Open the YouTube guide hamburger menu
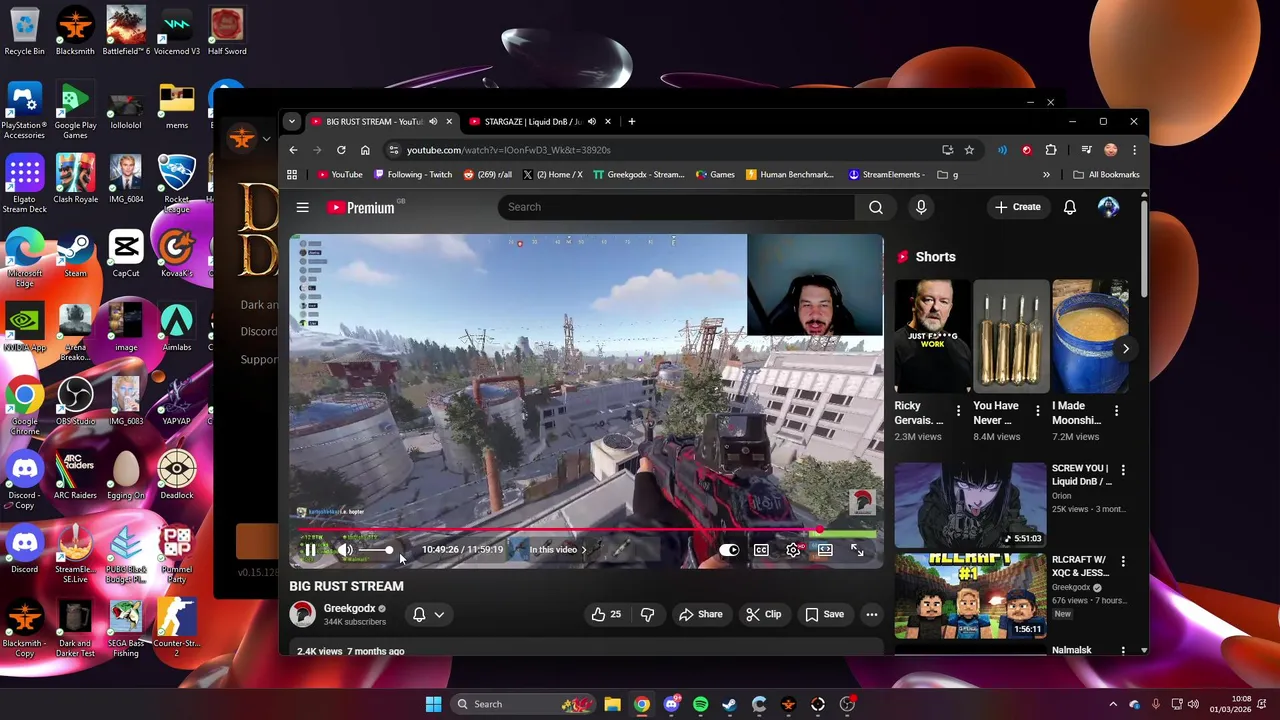This screenshot has height=720, width=1280. click(x=302, y=207)
